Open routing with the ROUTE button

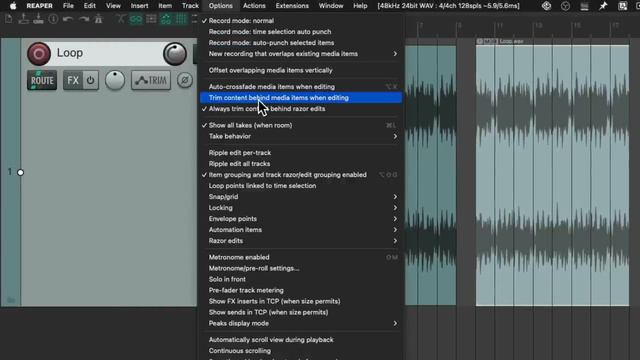point(42,80)
